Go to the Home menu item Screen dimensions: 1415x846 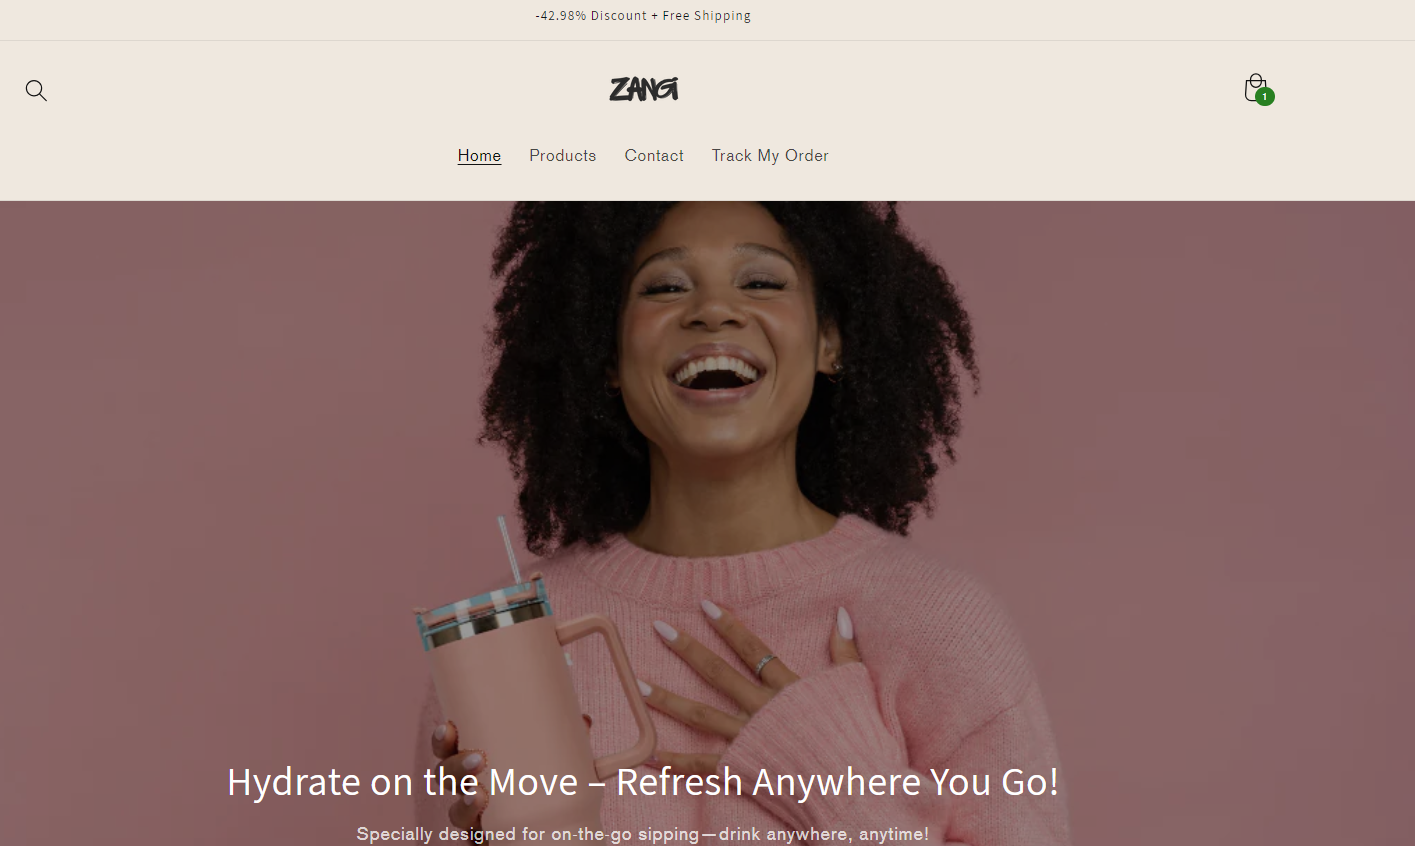479,155
